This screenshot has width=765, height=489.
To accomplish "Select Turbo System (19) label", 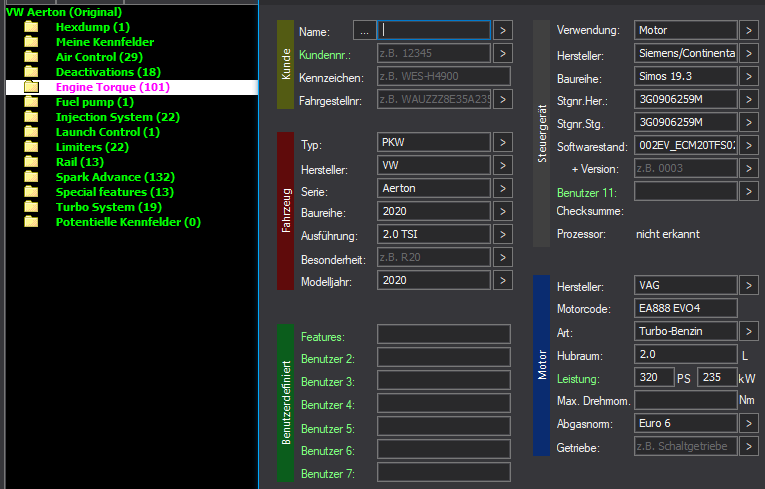I will click(x=109, y=207).
